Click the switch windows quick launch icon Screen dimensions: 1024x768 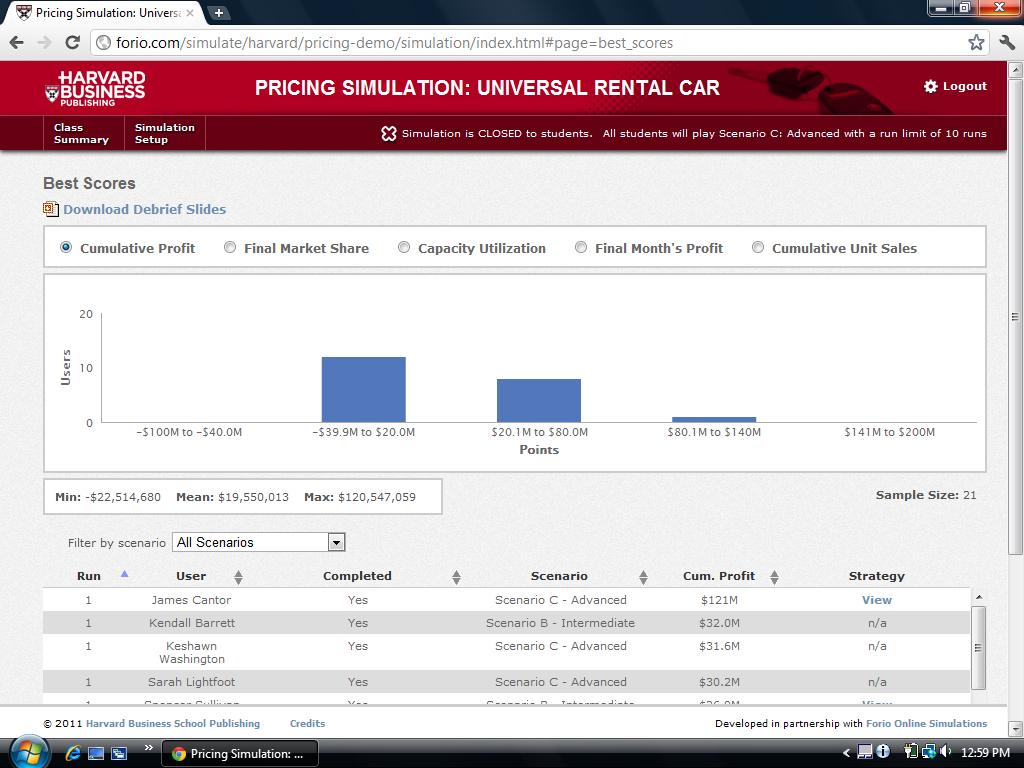point(119,753)
